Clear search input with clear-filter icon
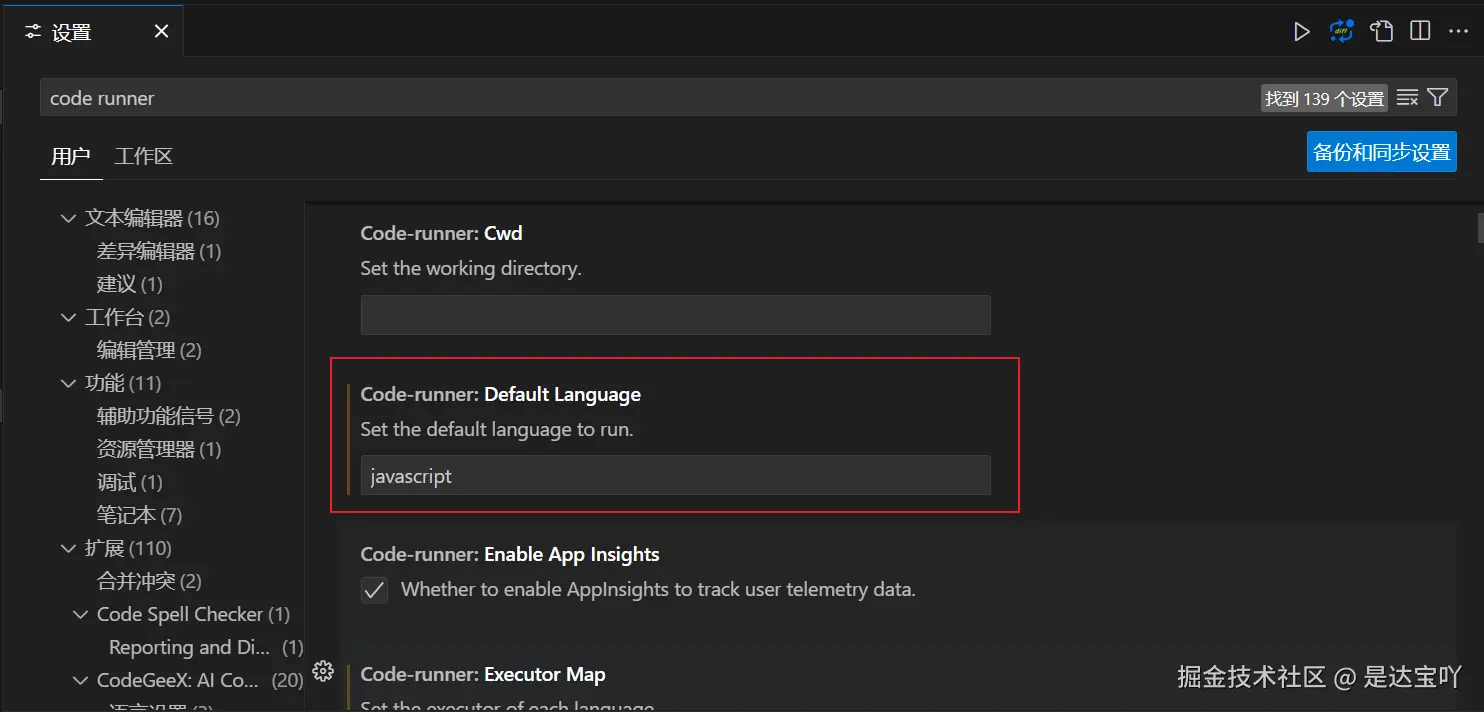Image resolution: width=1484 pixels, height=712 pixels. click(1407, 97)
